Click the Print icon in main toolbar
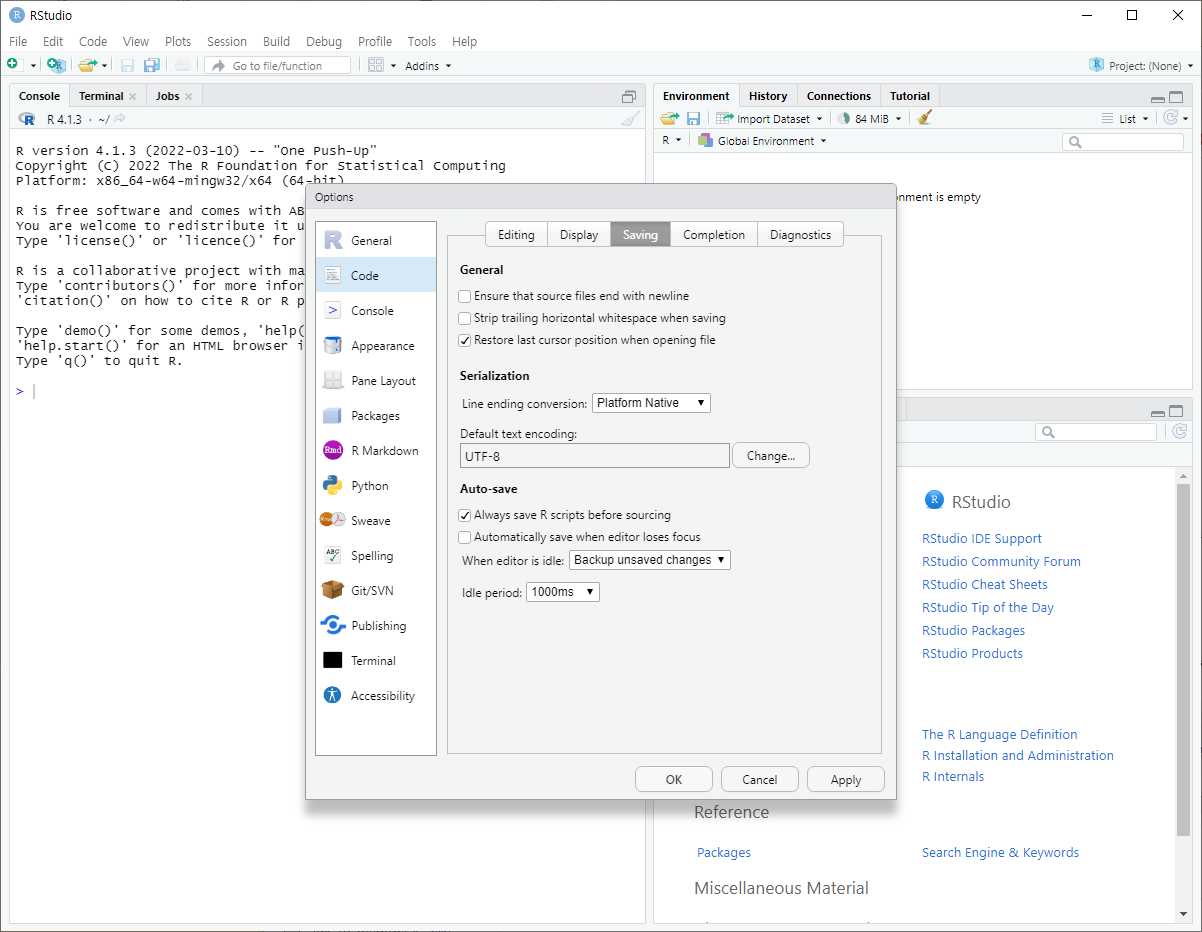This screenshot has width=1202, height=932. point(182,65)
